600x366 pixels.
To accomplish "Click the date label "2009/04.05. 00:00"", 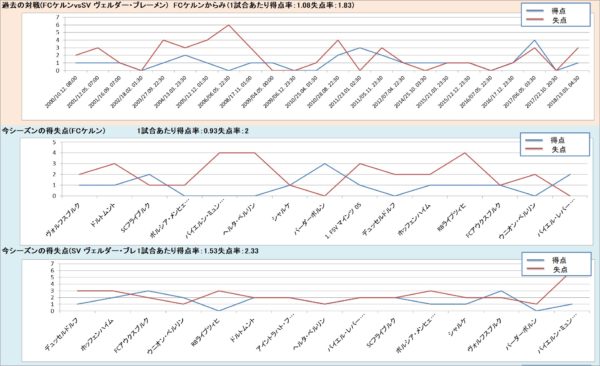I will (258, 92).
